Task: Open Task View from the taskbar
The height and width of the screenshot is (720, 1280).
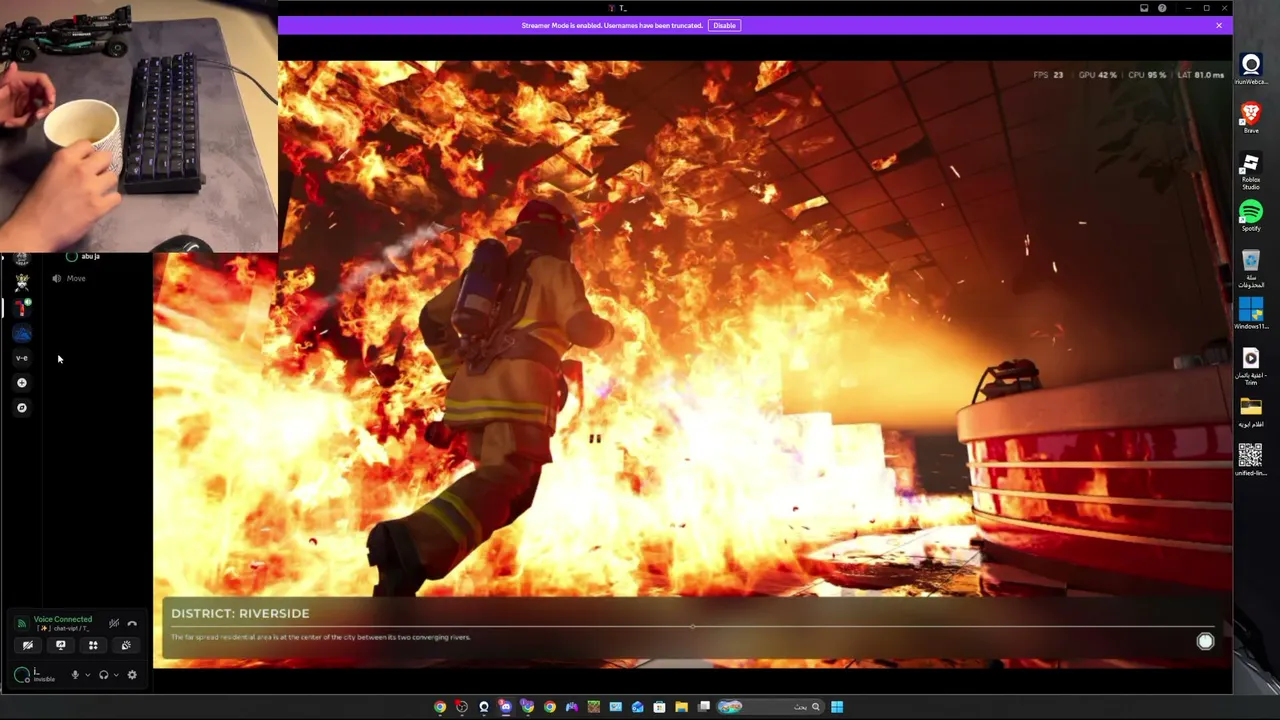Action: click(704, 707)
